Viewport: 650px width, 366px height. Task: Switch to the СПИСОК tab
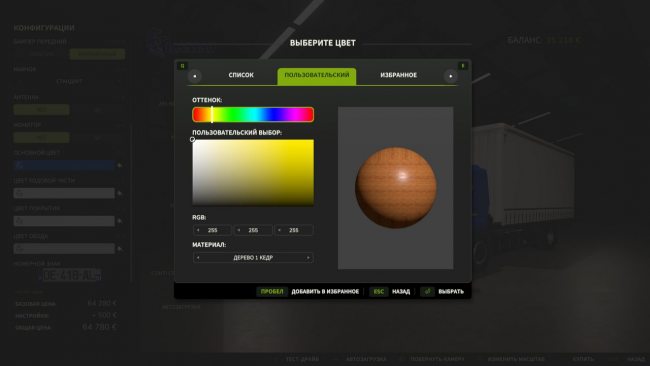(241, 75)
